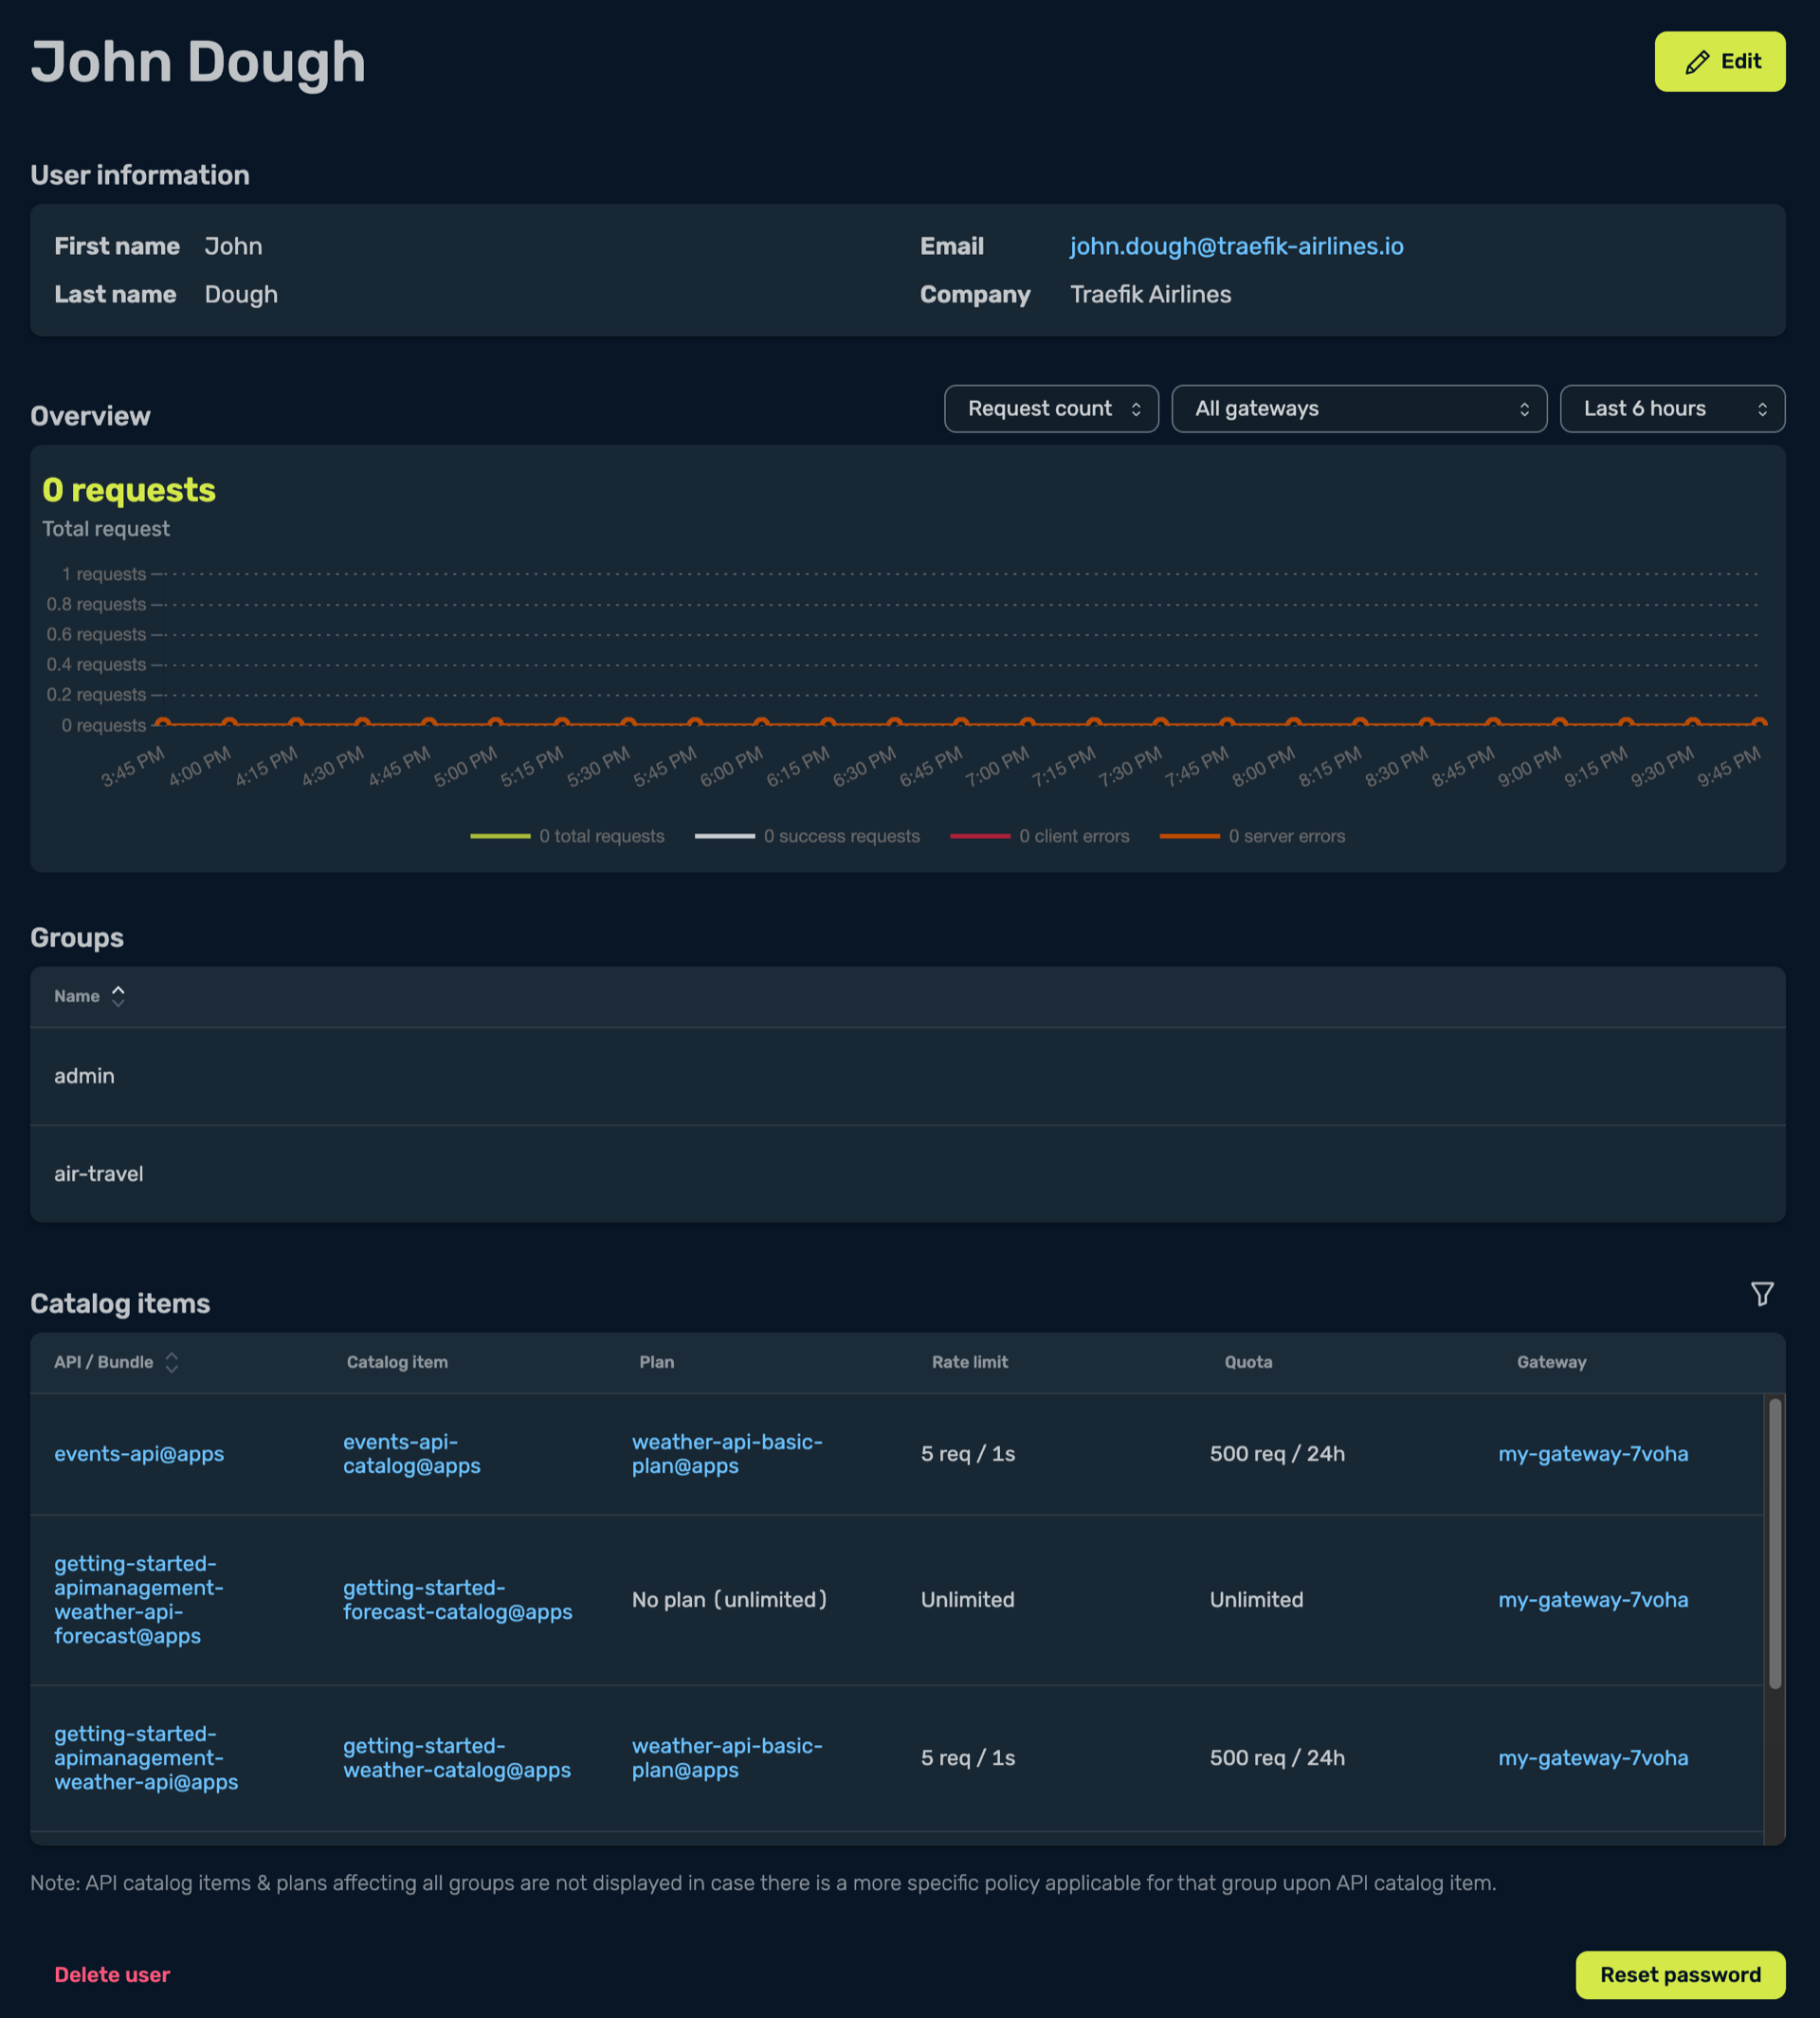Open getting-started-forecast-catalog@apps link
Screen dimensions: 1820x2018
click(458, 1600)
